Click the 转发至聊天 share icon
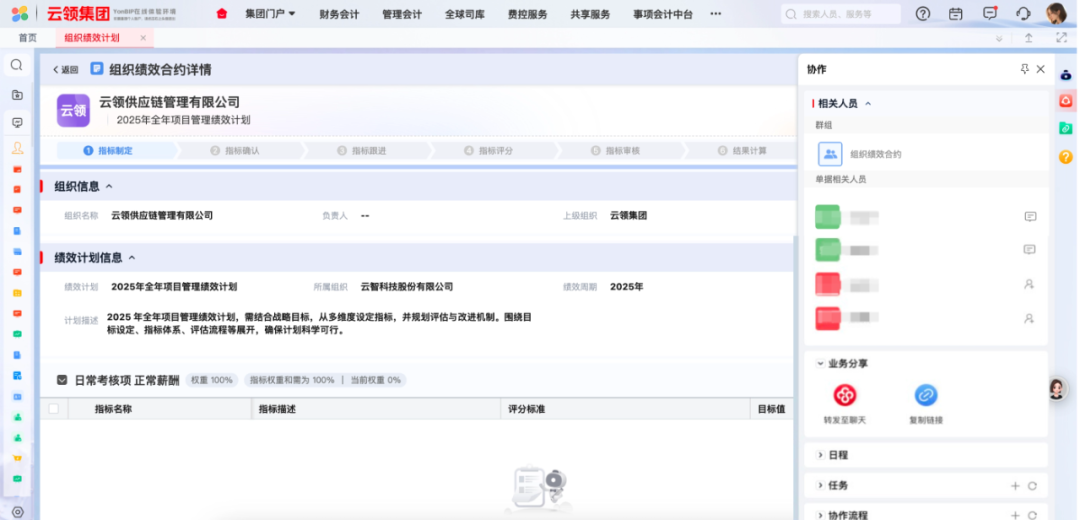The image size is (1080, 520). [845, 395]
